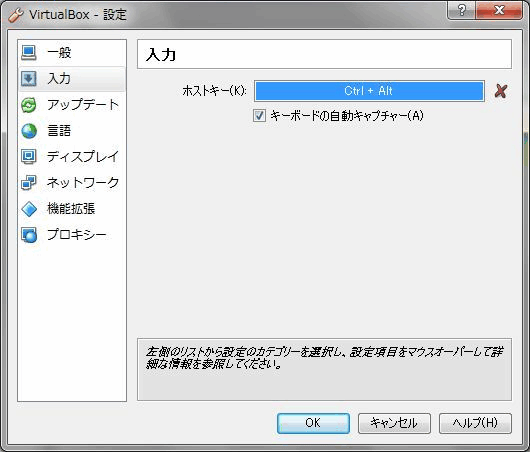Open the ネットワーク settings category

[x=83, y=183]
